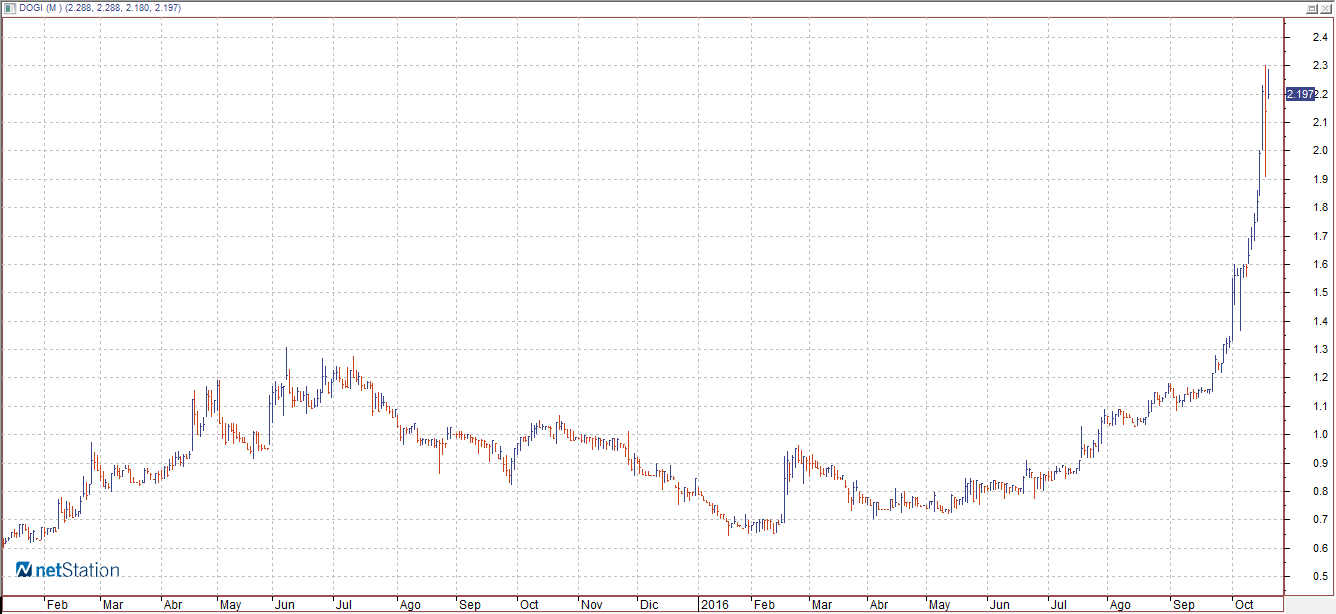The image size is (1336, 614).
Task: Click the Nov month label on time axis
Action: pos(592,605)
